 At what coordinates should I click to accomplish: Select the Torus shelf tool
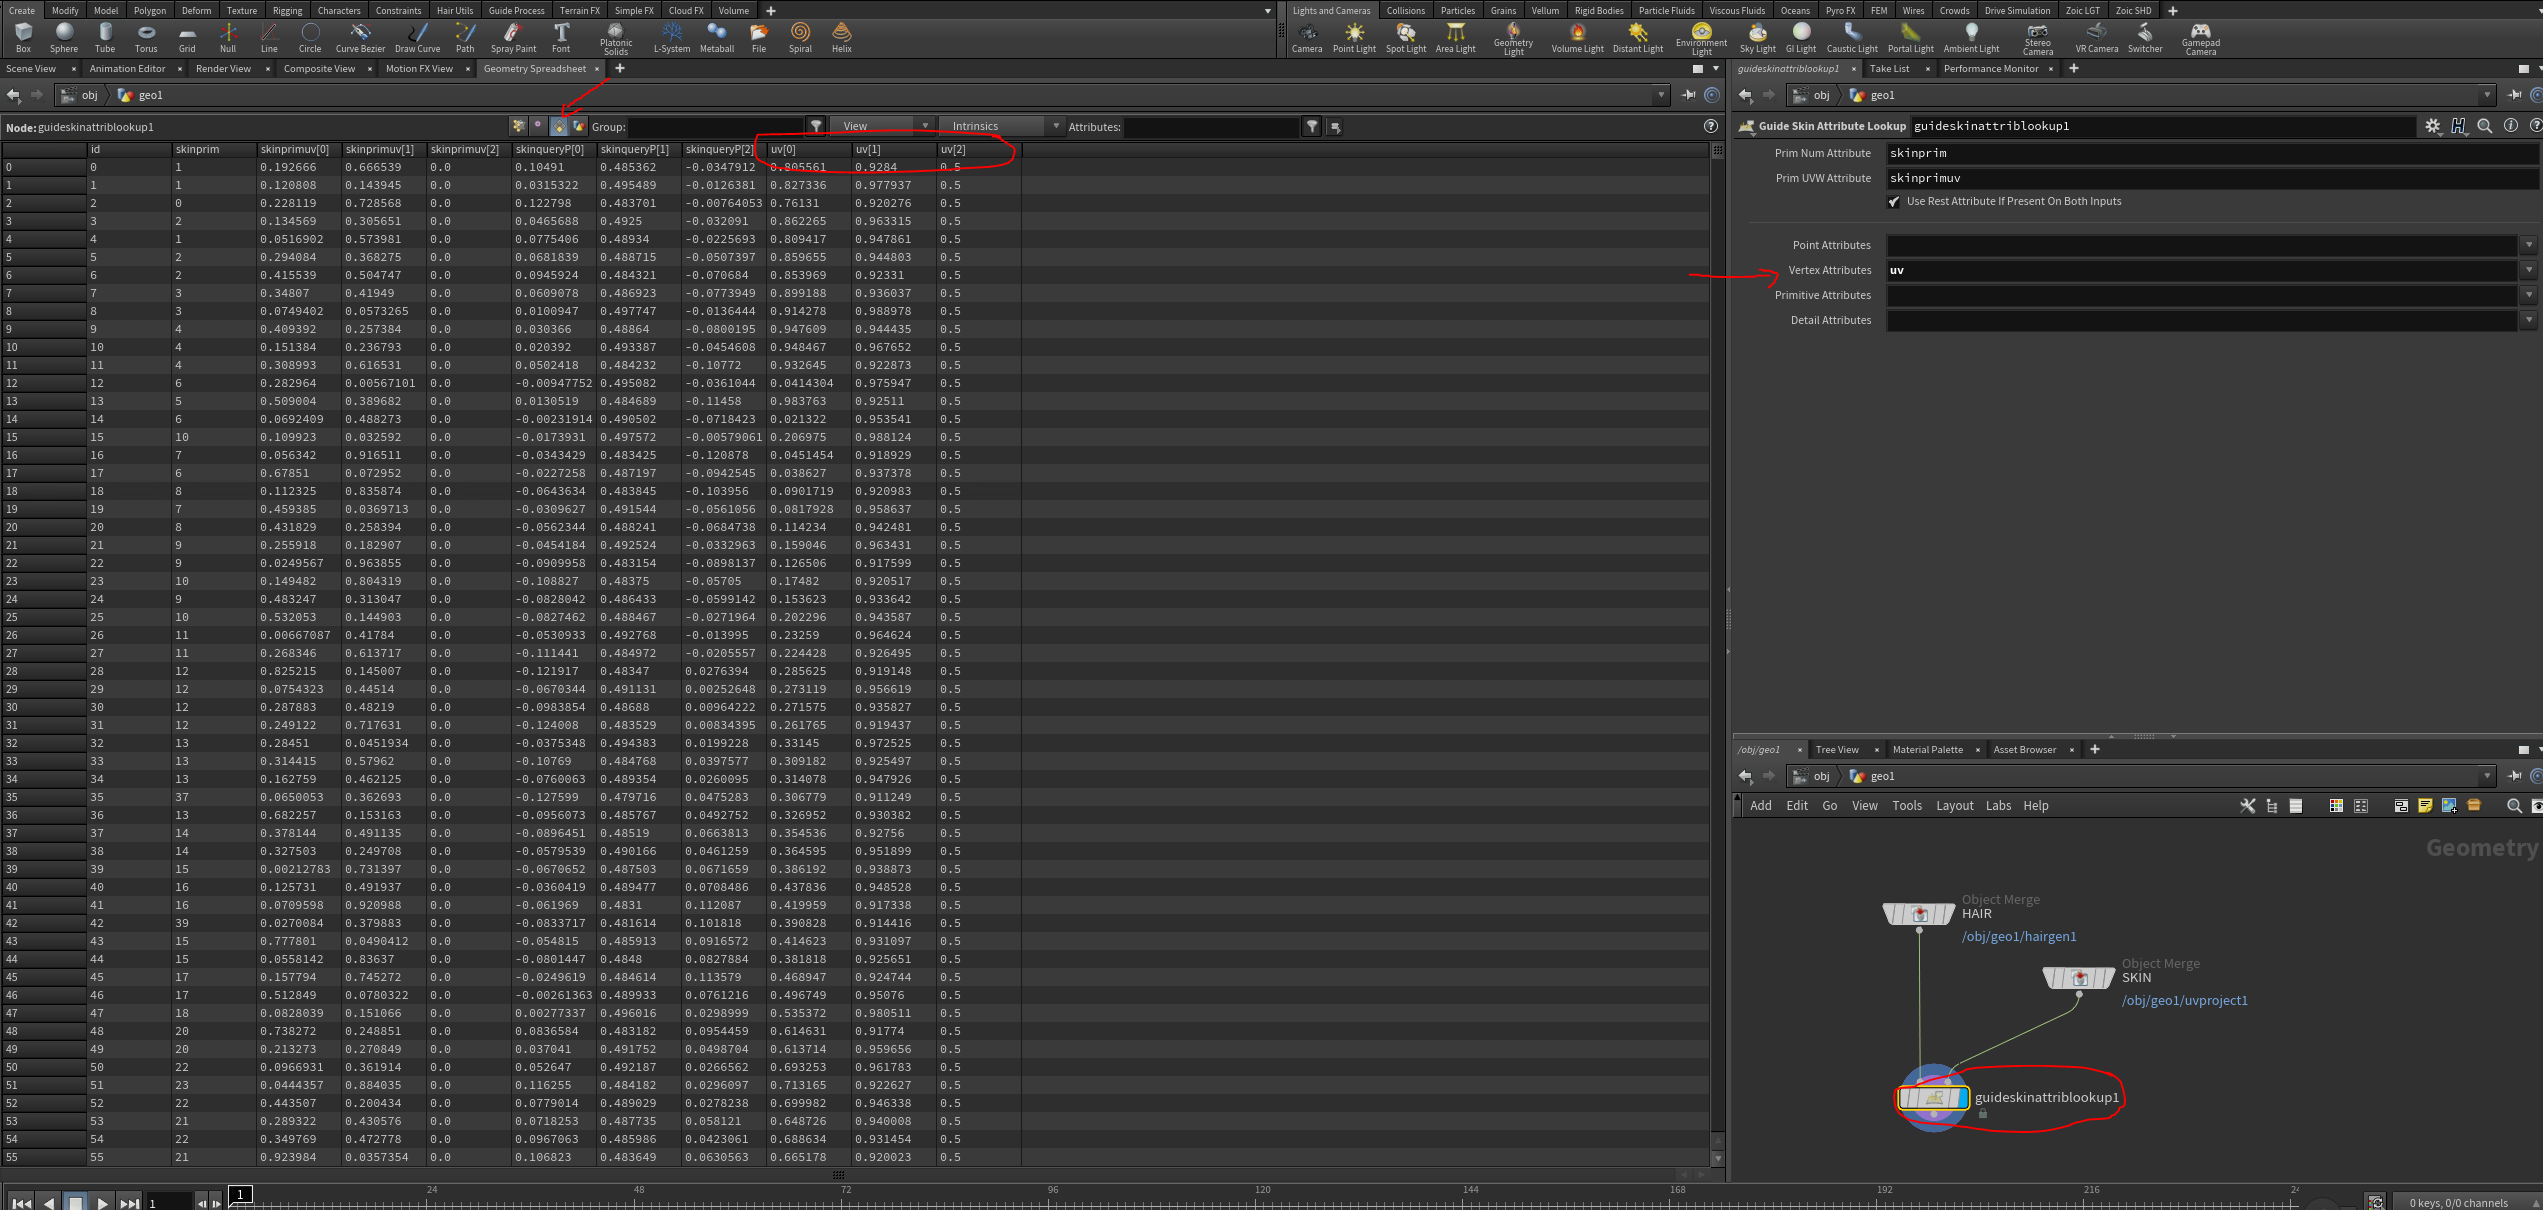point(146,38)
